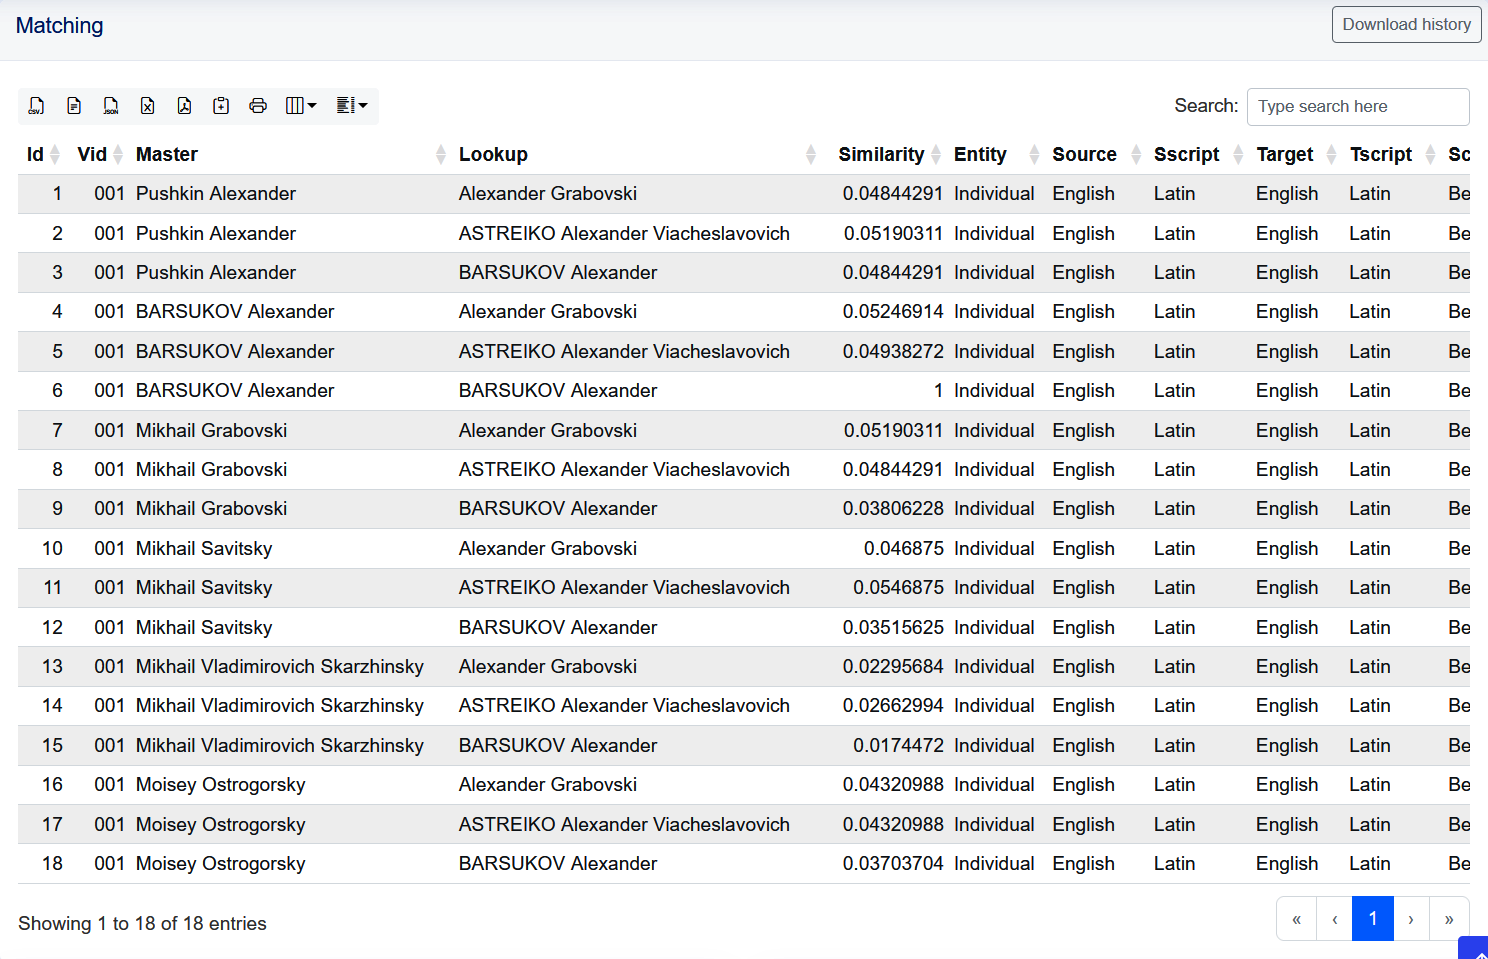Image resolution: width=1488 pixels, height=959 pixels.
Task: Click 'Mikhail Grabovski' in row 7
Action: [211, 431]
